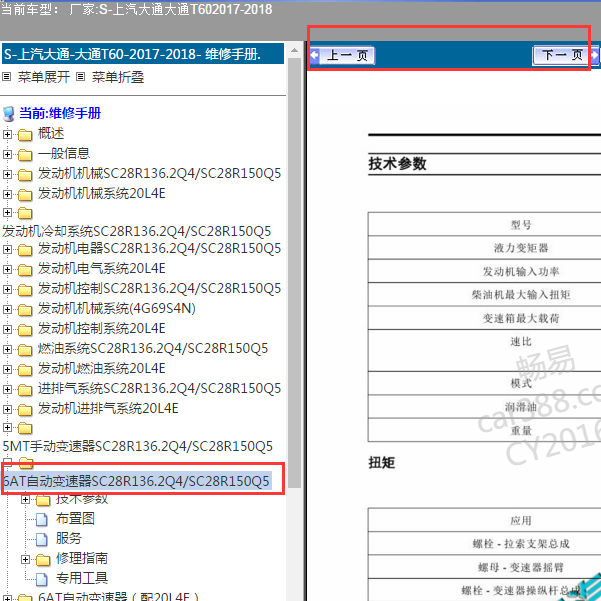Click scrollbar up arrow of tree panel
The image size is (601, 601).
point(294,50)
